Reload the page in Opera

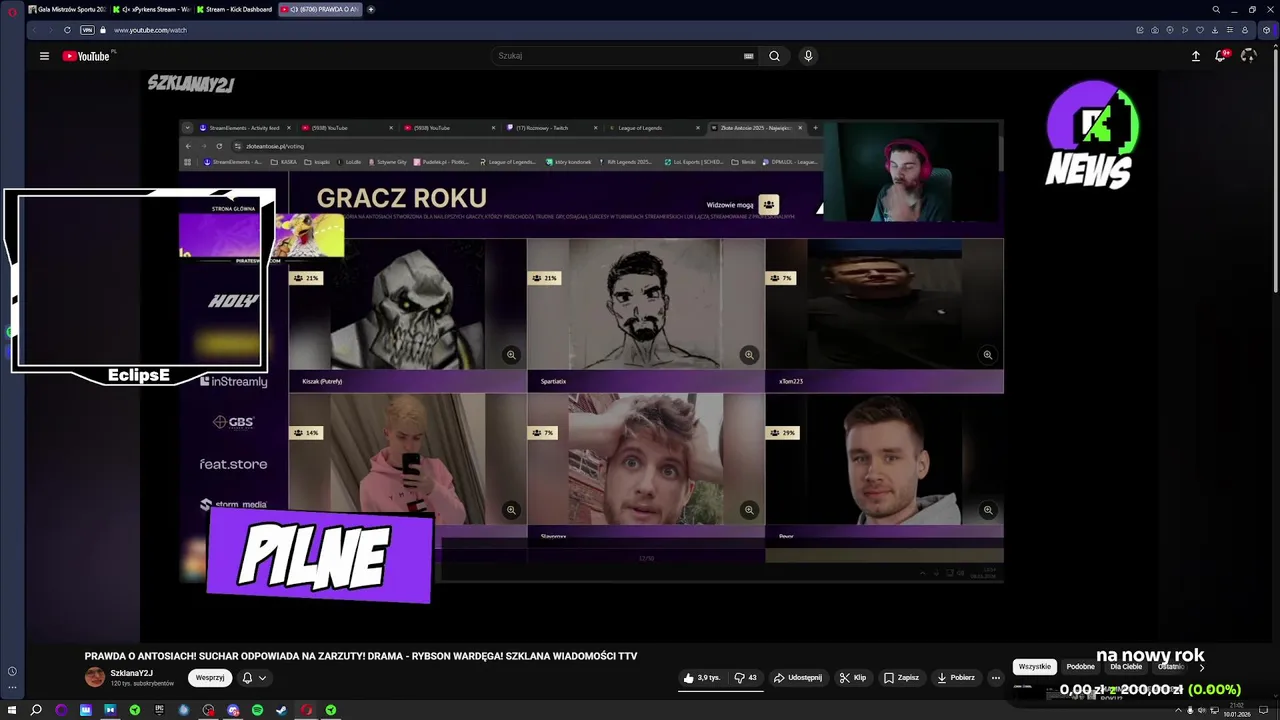point(67,30)
